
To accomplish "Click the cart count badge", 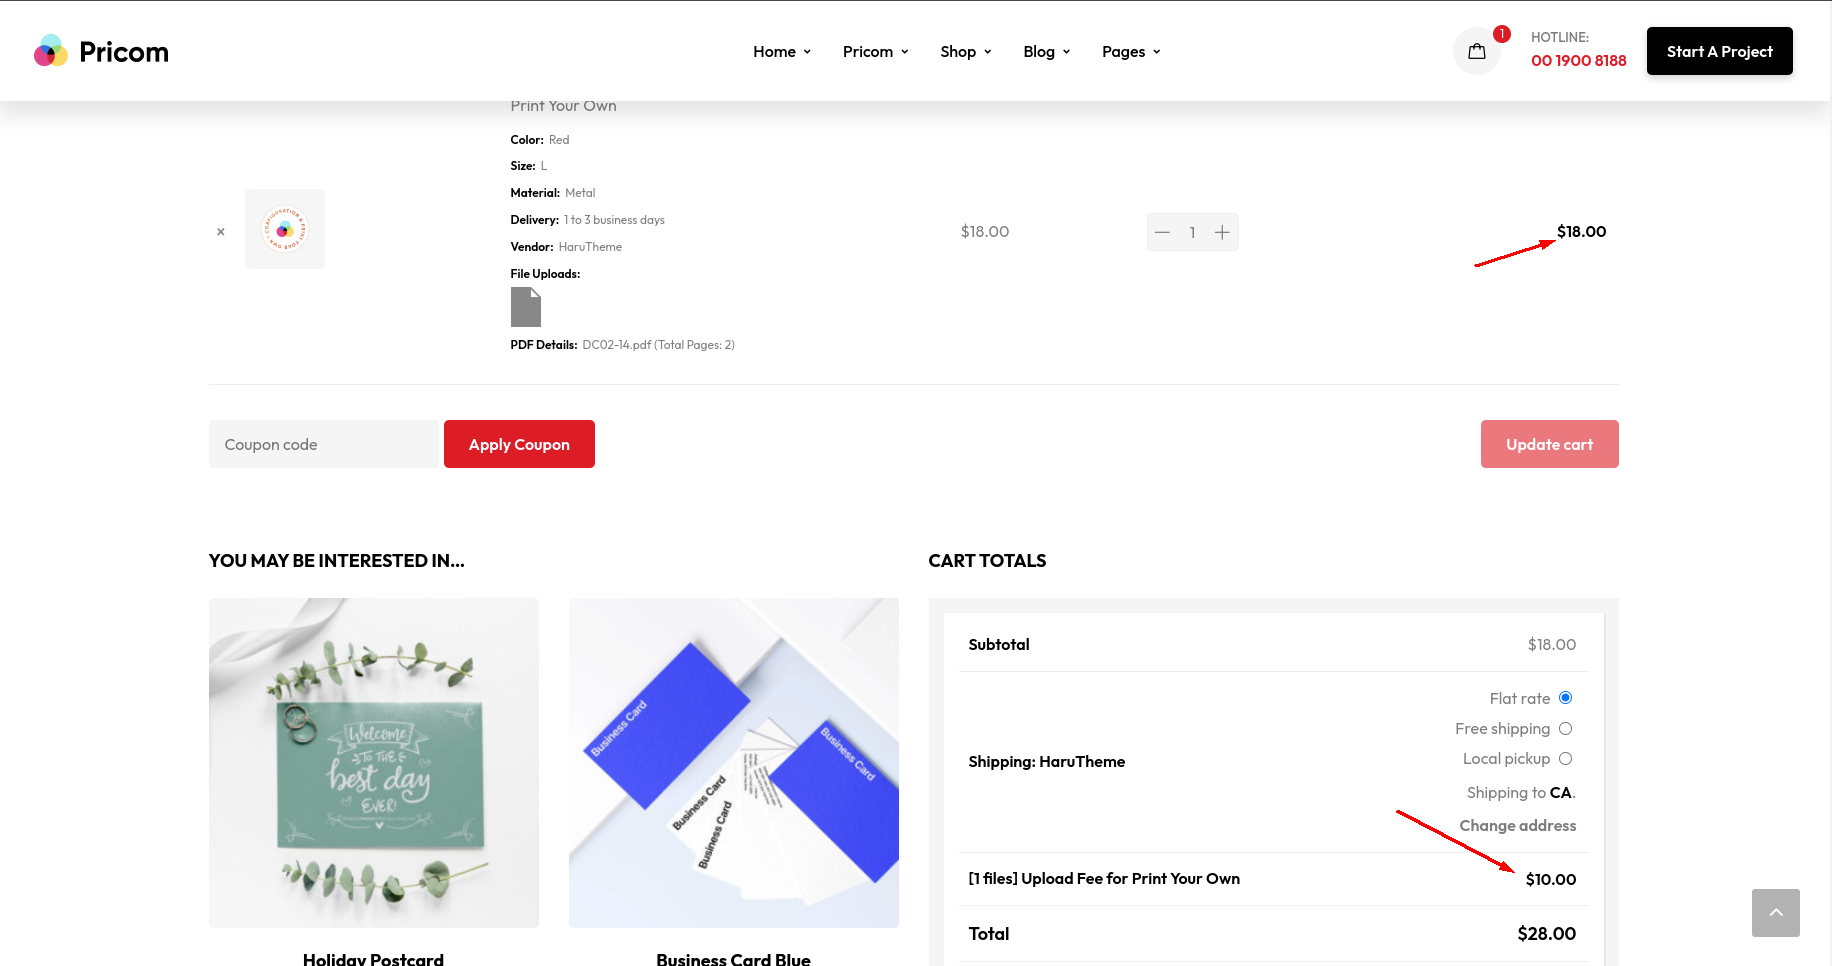I will coord(1502,34).
